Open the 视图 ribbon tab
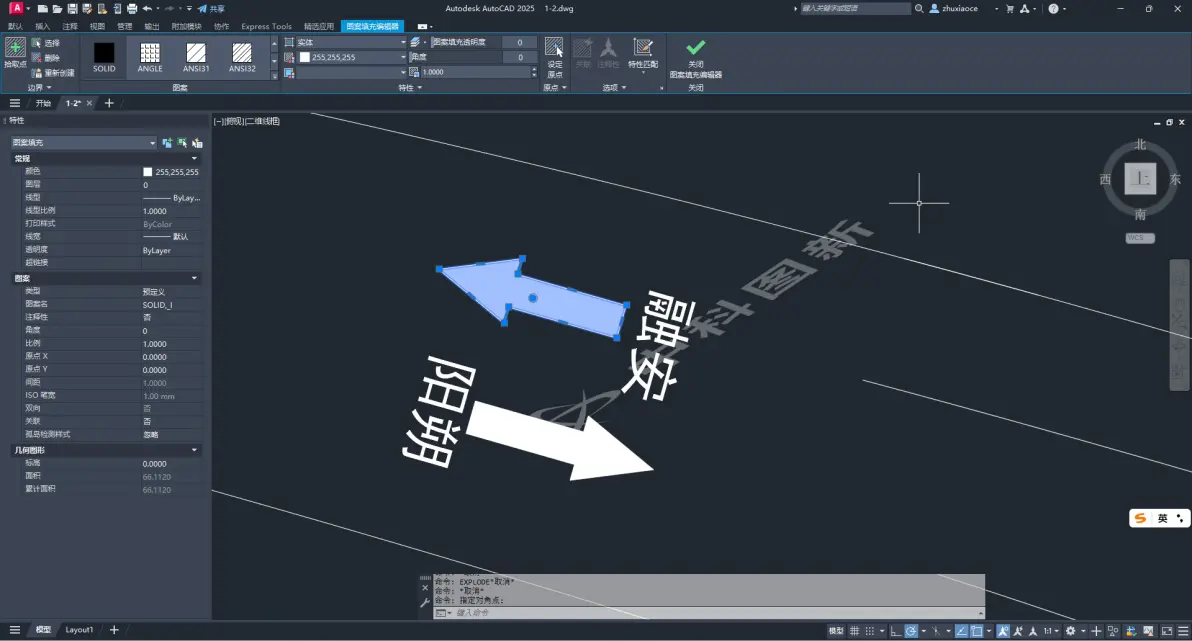 coord(97,26)
